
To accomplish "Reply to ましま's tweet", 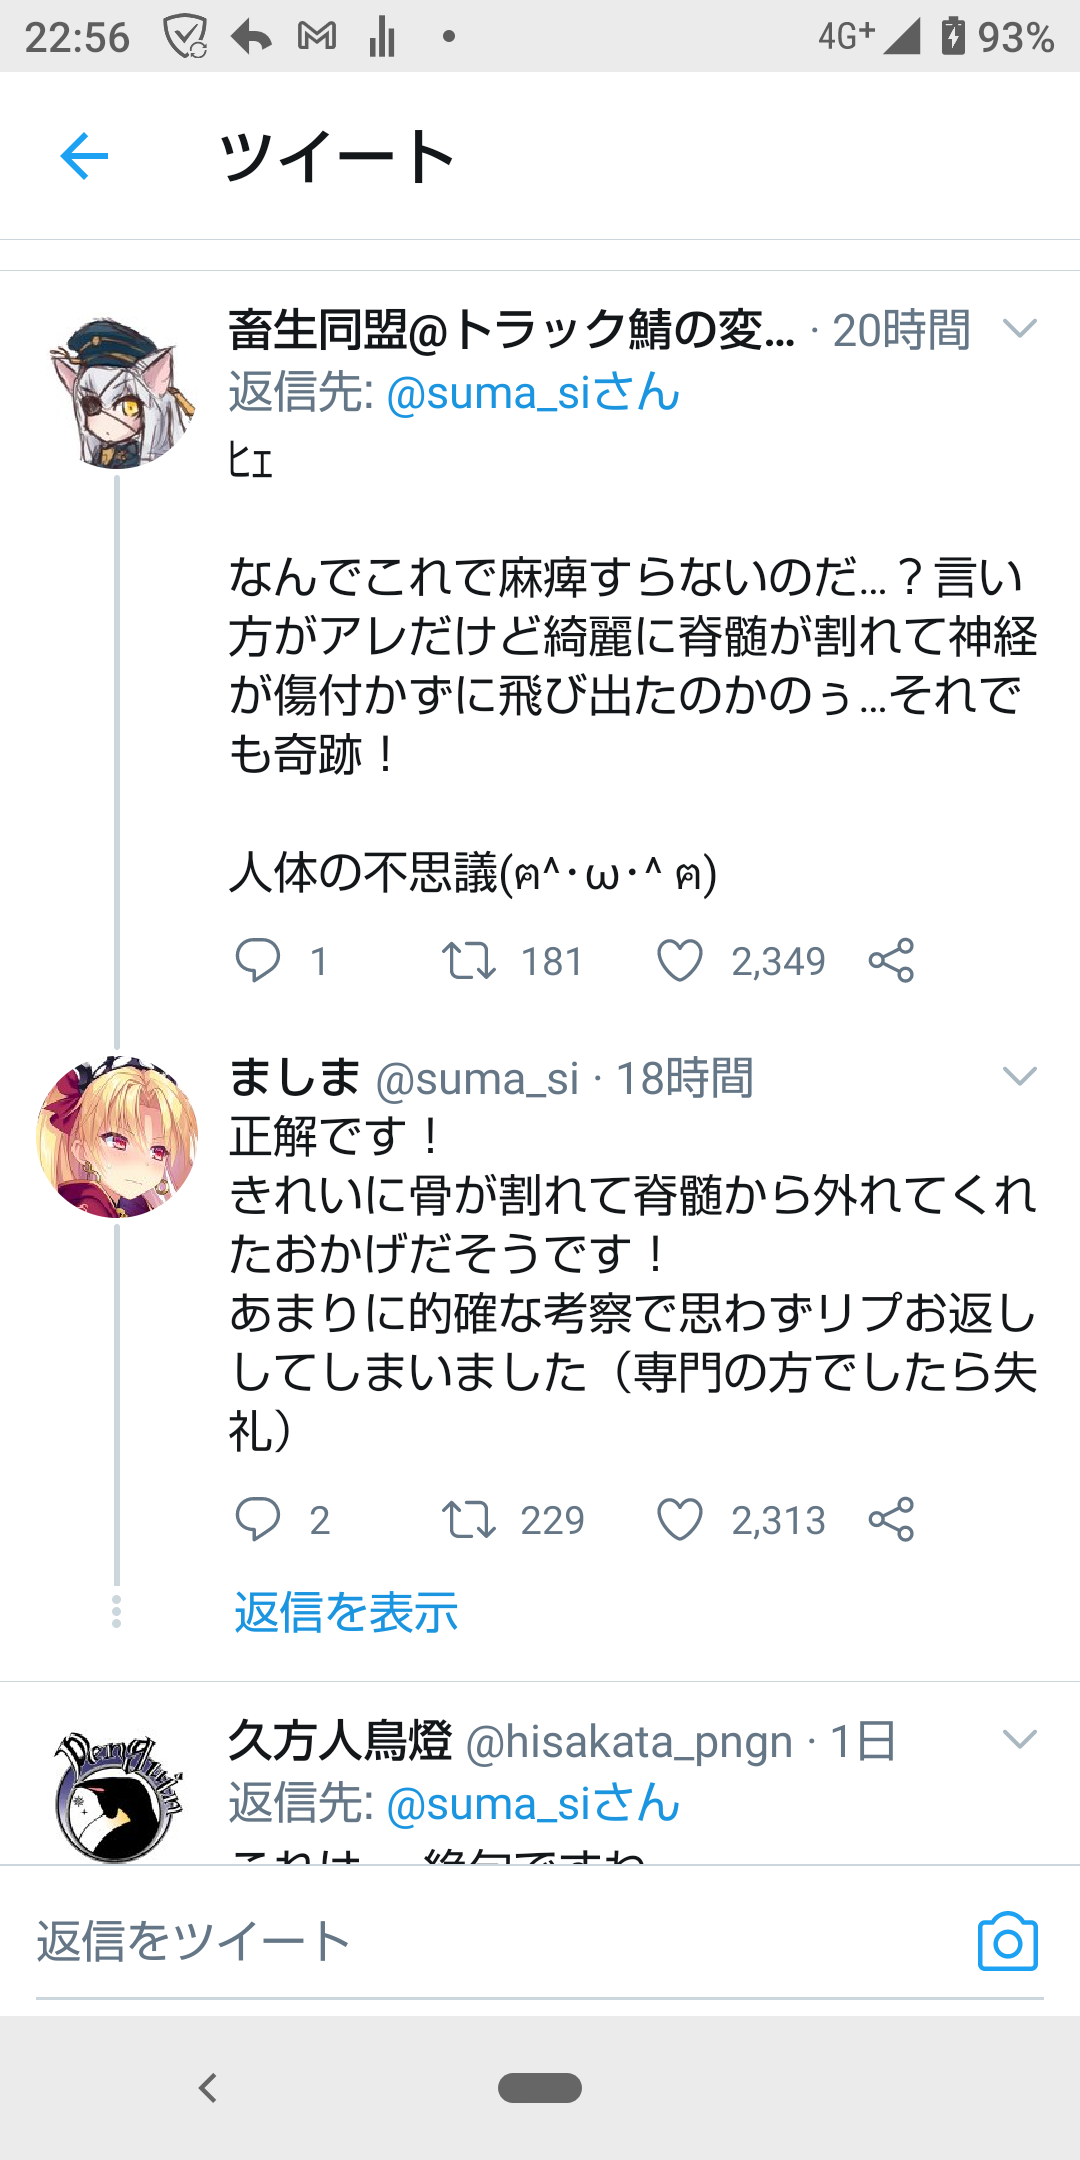I will click(x=258, y=1520).
